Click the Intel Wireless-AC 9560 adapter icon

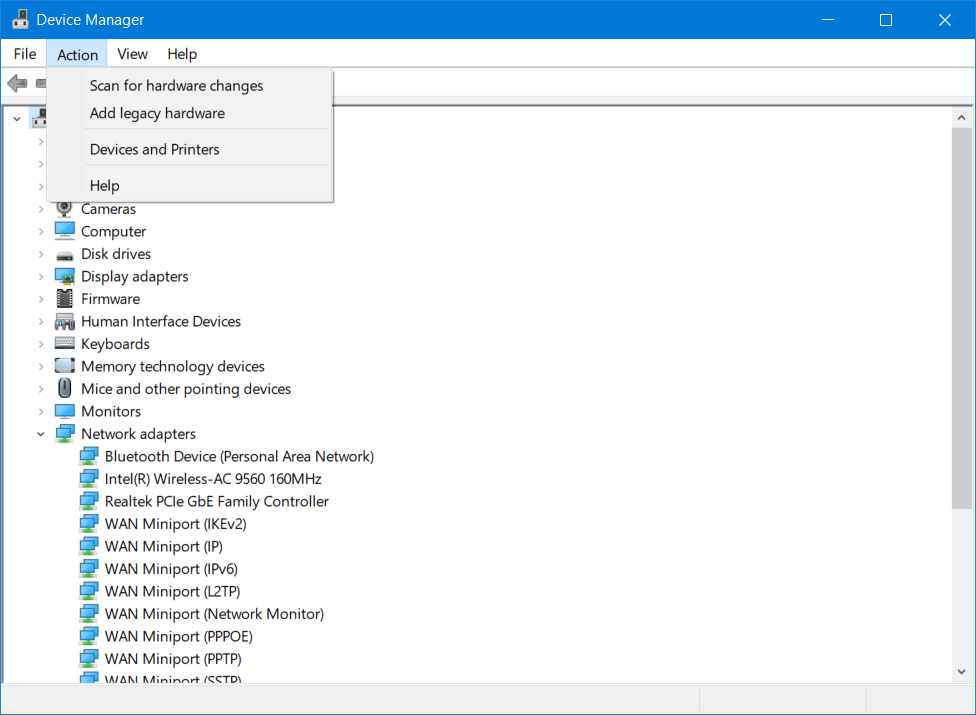[x=88, y=479]
